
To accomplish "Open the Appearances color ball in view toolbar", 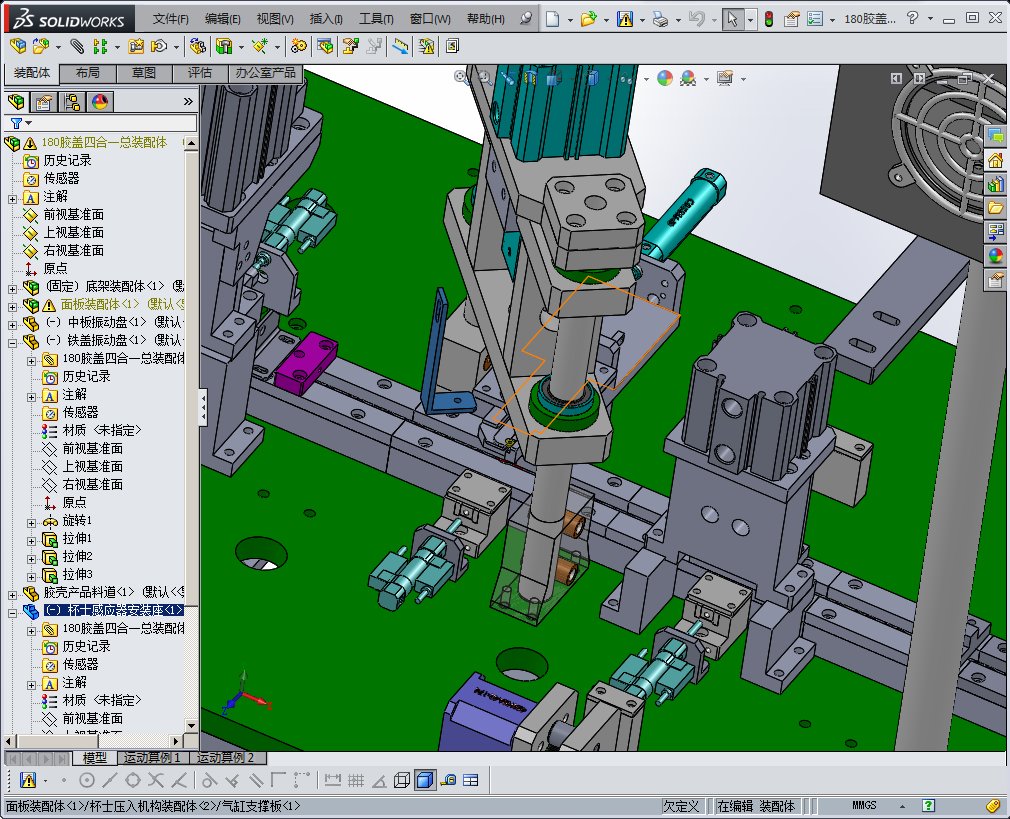I will pos(665,78).
